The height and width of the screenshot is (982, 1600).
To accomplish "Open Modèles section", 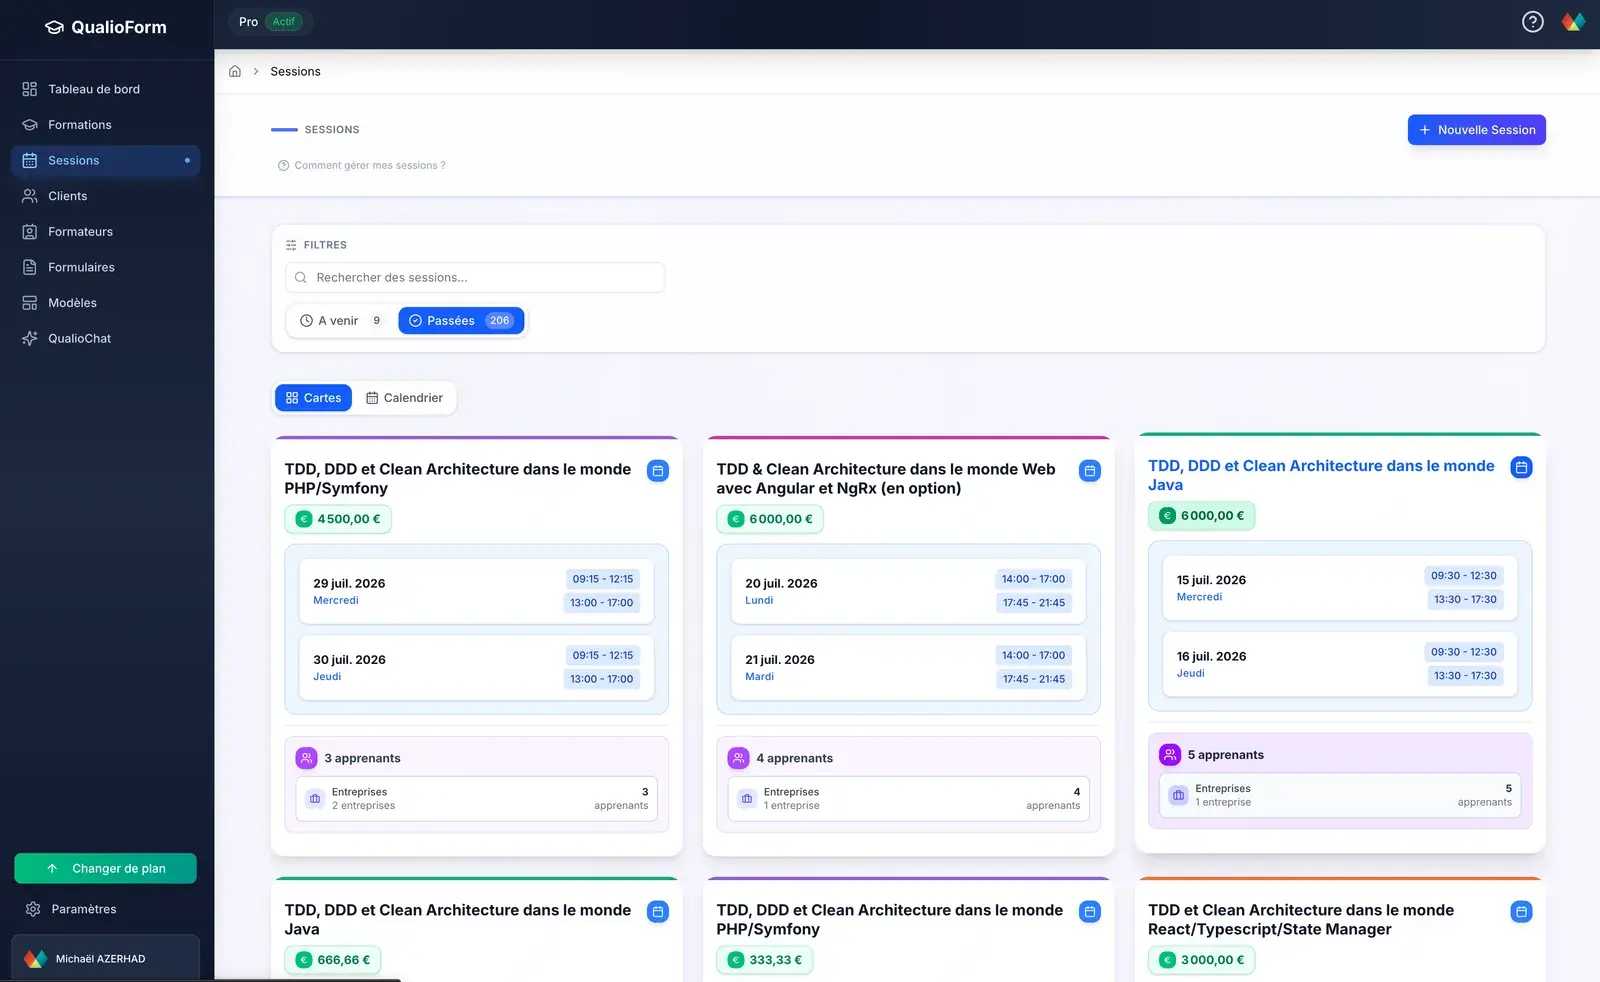I will (105, 303).
